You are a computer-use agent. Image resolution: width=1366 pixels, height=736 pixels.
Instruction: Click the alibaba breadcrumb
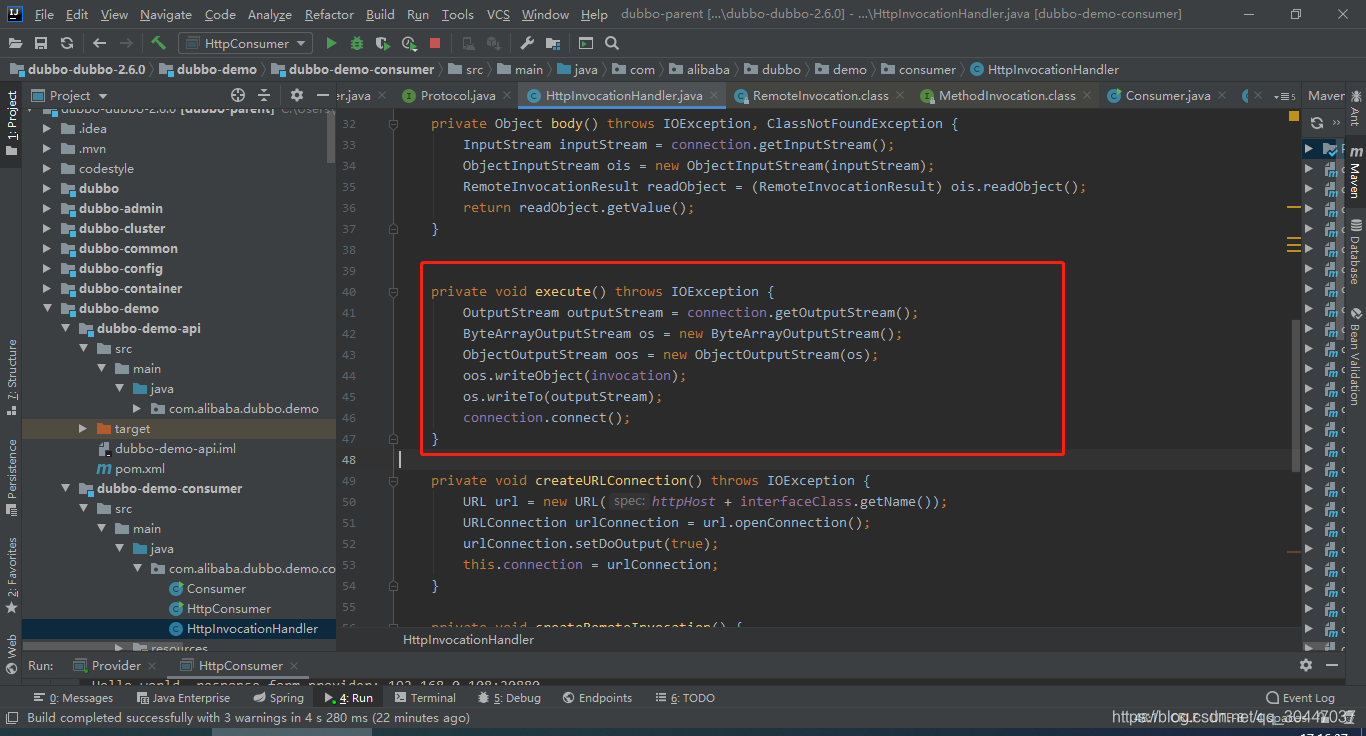click(707, 69)
